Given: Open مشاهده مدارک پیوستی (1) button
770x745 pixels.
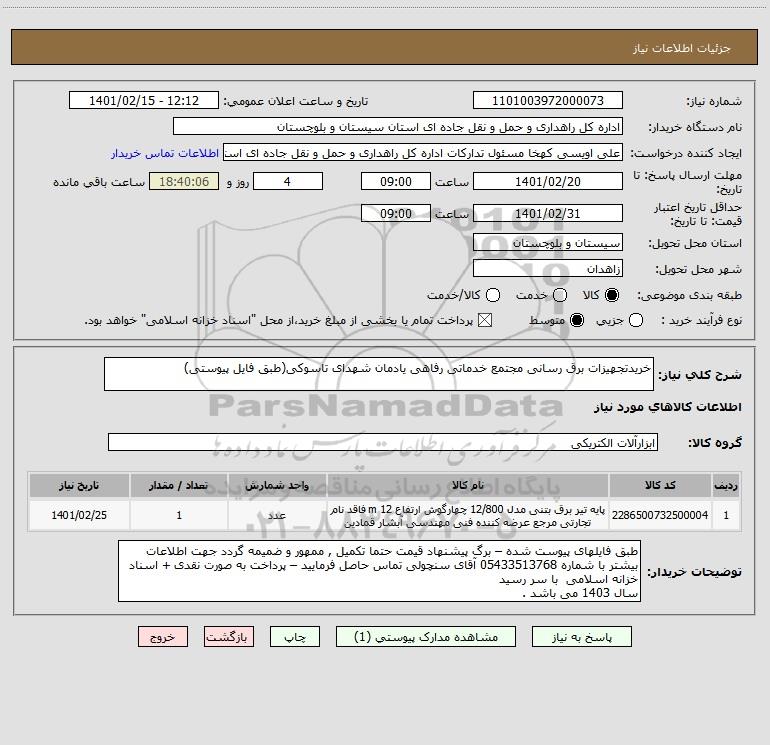Looking at the screenshot, I should coord(426,637).
